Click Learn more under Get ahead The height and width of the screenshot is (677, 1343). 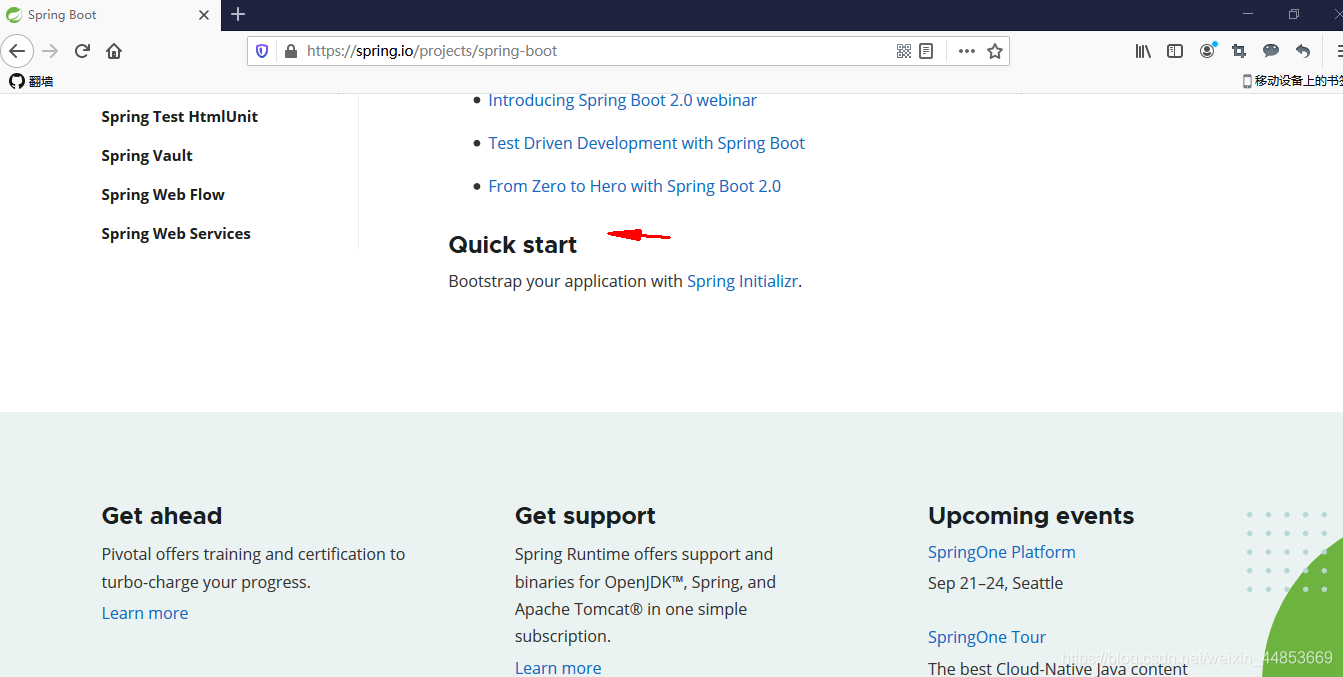click(x=145, y=613)
